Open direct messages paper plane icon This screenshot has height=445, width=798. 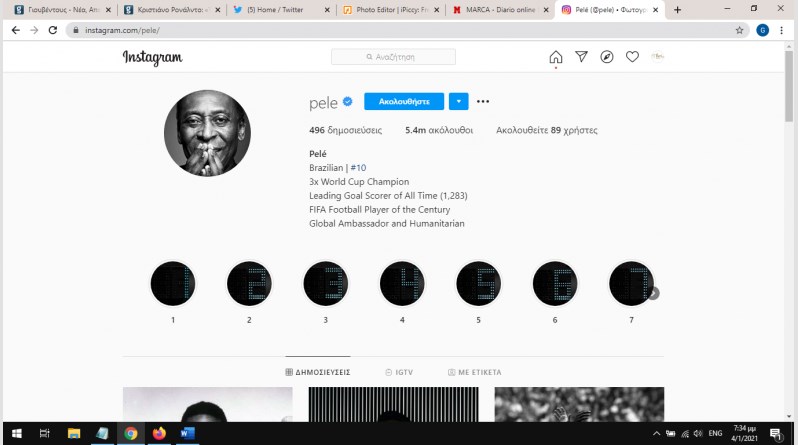(581, 57)
